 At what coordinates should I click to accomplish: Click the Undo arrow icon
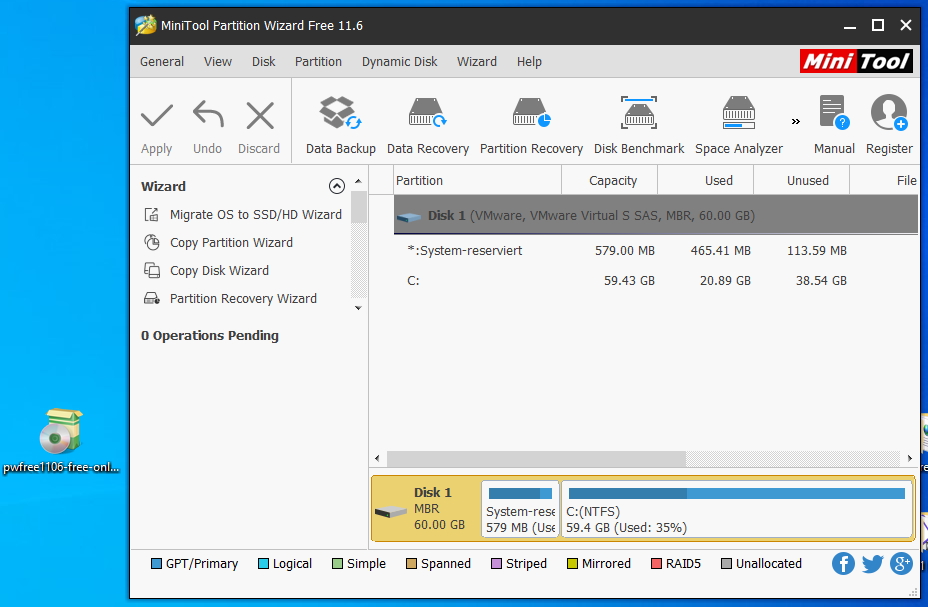[x=208, y=115]
